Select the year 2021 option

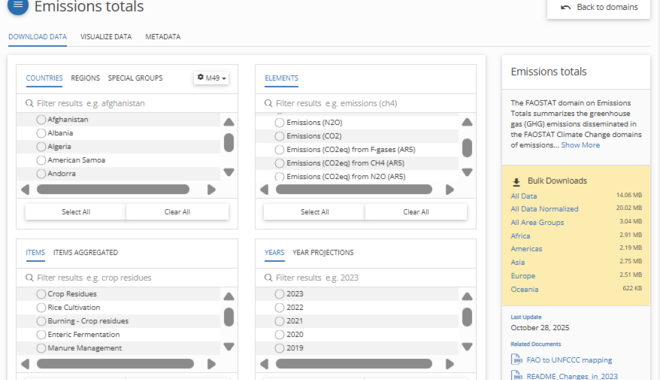279,321
